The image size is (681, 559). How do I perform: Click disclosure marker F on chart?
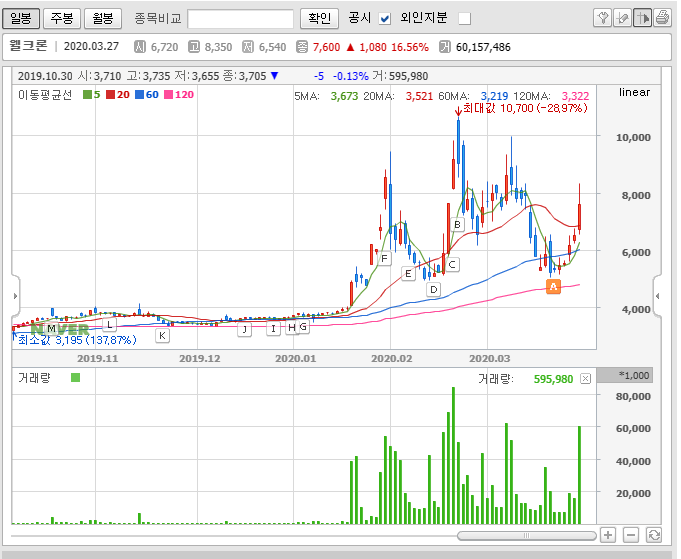point(384,259)
